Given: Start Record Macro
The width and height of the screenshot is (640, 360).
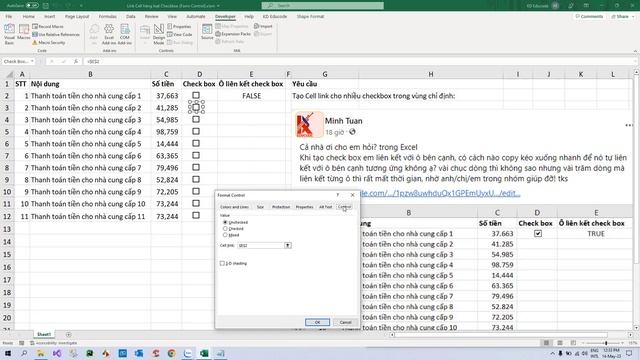Looking at the screenshot, I should [48, 27].
